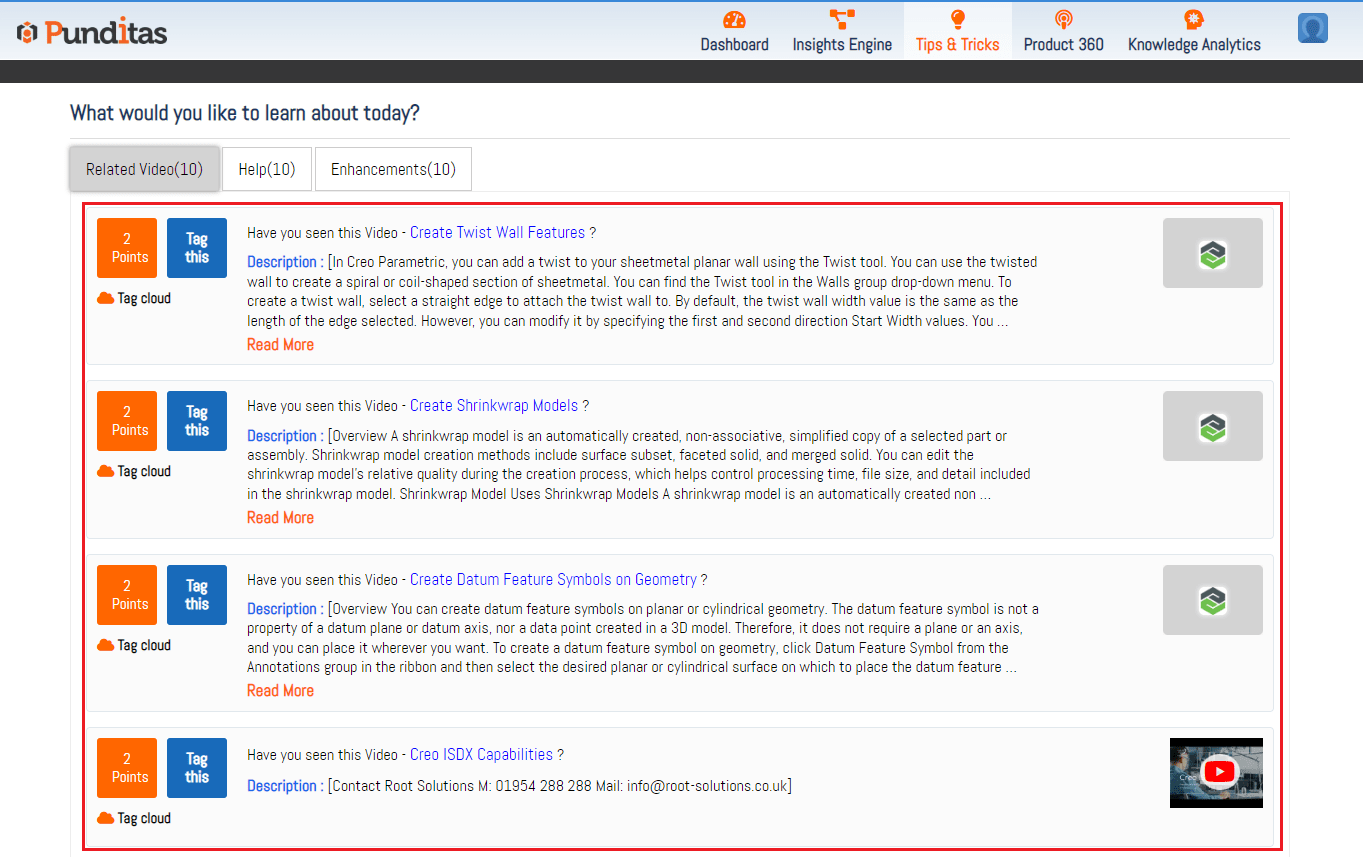Viewport: 1363px width, 857px height.
Task: Switch to the Tips & Tricks tab
Action: pos(957,44)
